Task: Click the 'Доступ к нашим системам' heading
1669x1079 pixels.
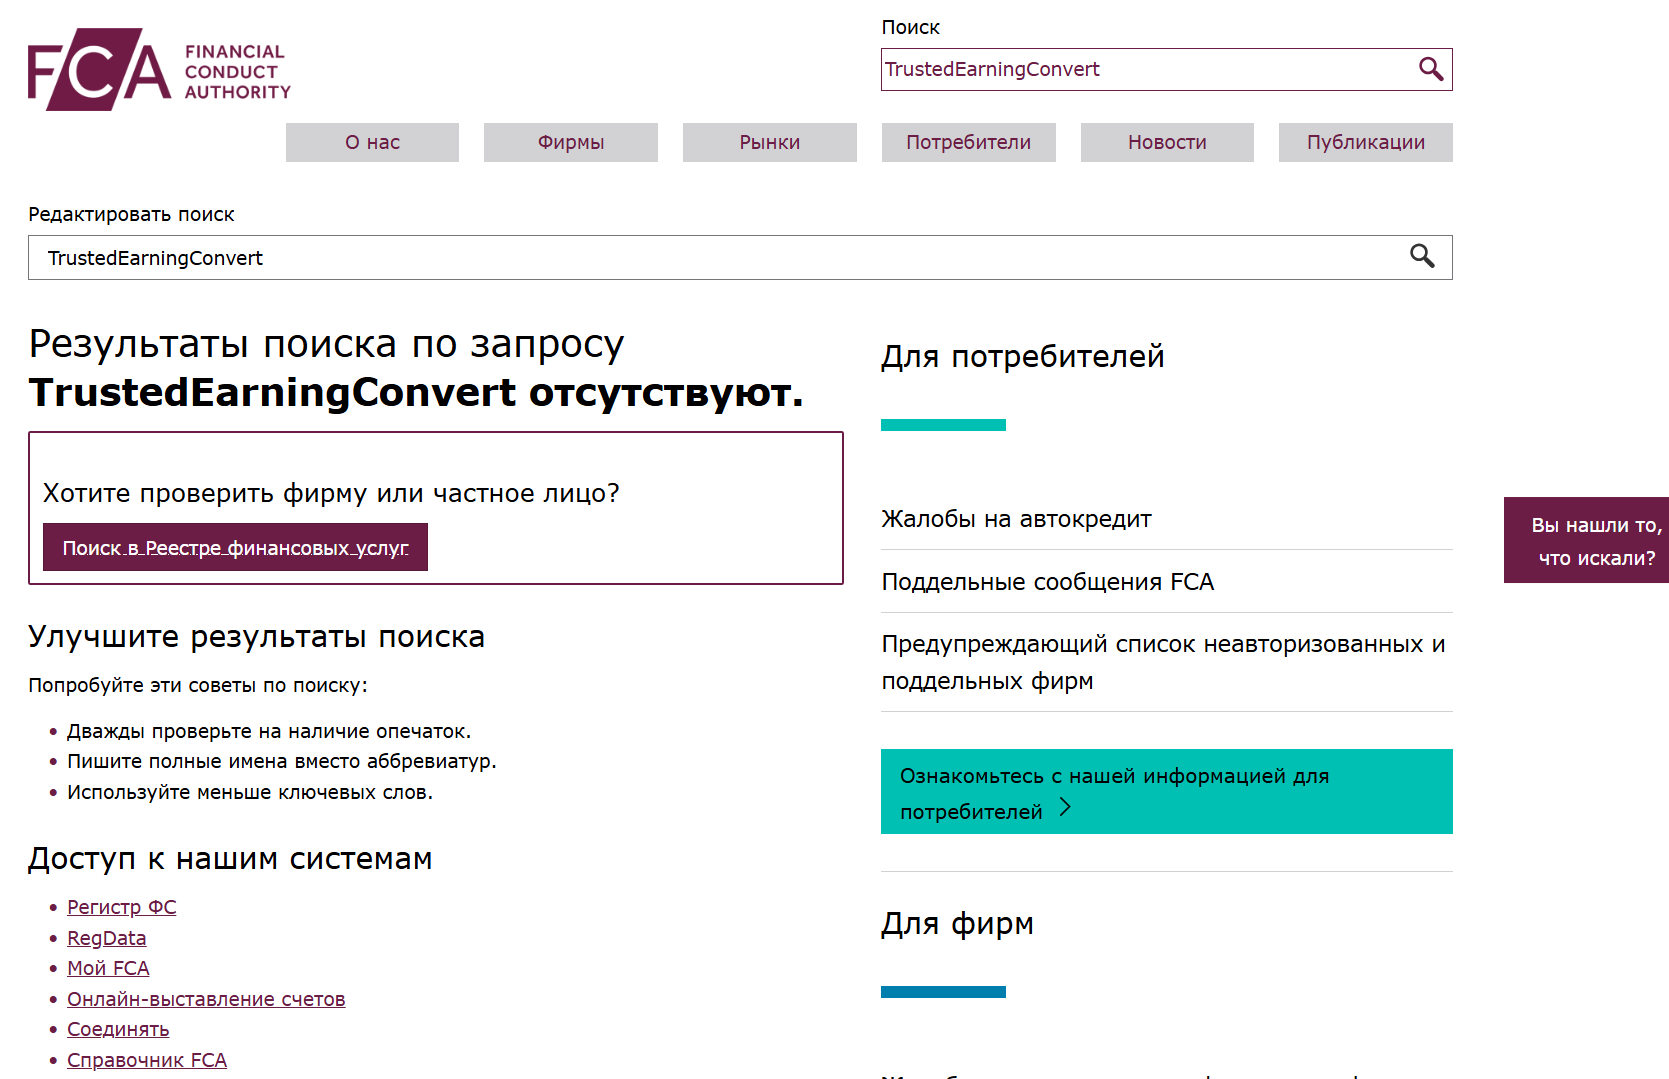Action: point(230,858)
